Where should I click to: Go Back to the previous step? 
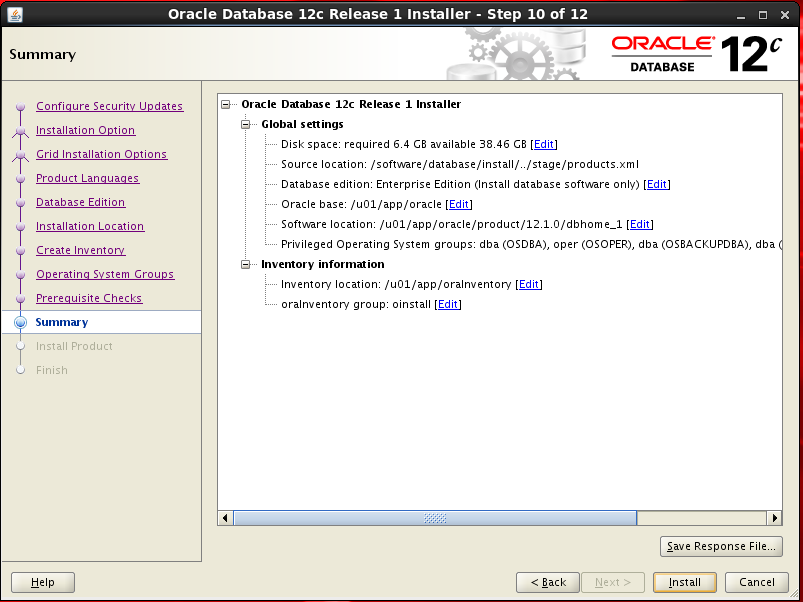[x=548, y=582]
